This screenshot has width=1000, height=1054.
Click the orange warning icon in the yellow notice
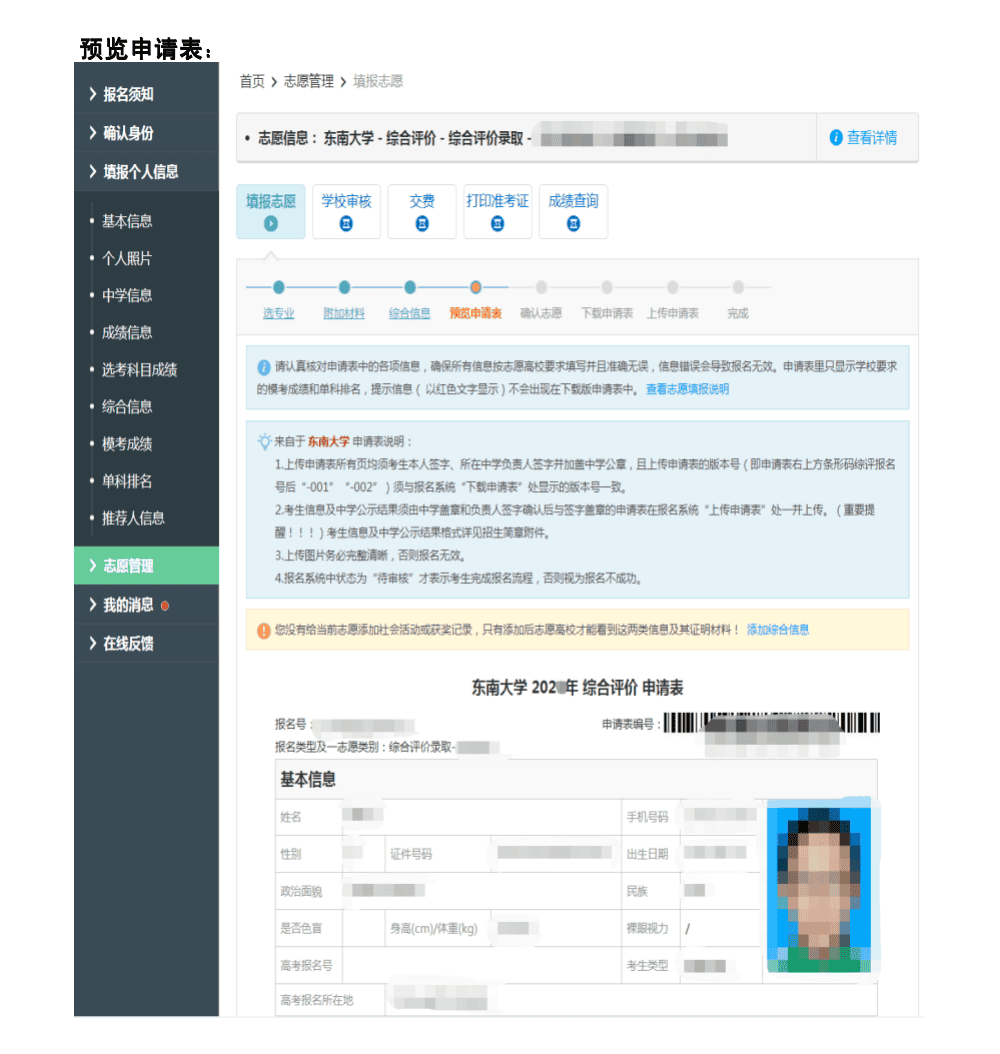tap(264, 630)
